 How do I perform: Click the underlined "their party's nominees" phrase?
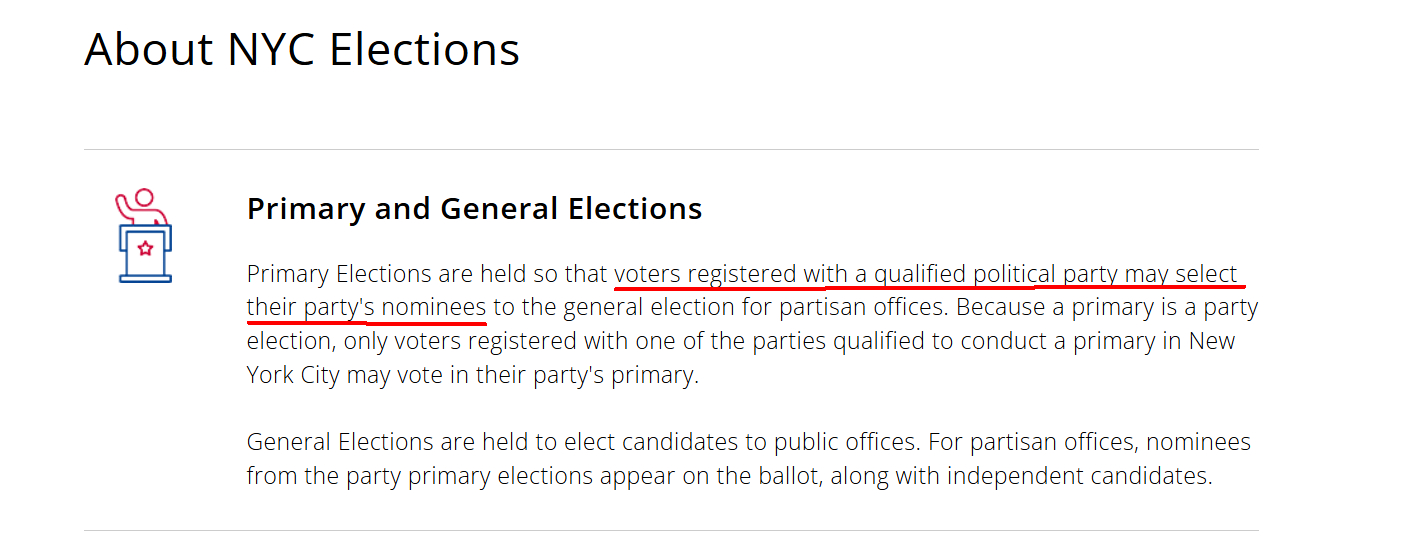[366, 307]
